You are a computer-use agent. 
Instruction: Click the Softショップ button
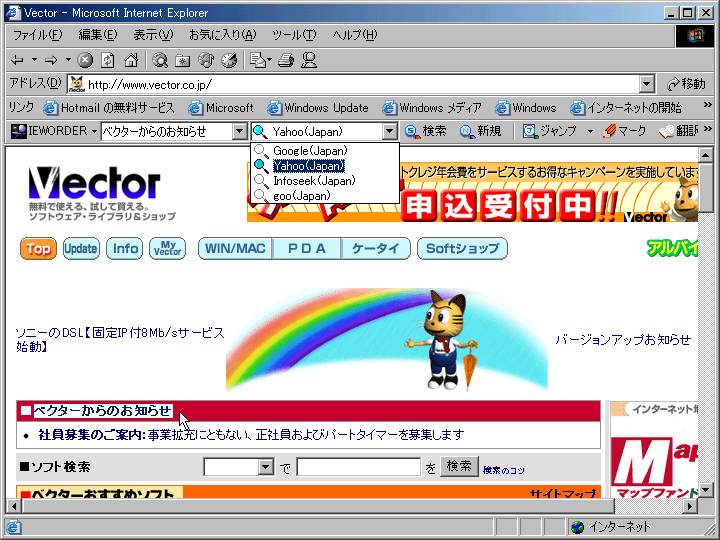pos(462,249)
